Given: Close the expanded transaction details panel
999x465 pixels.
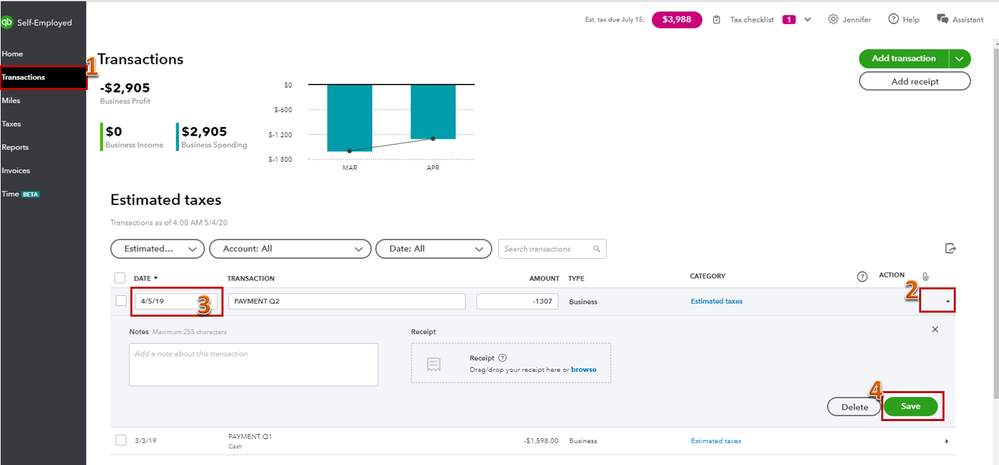Looking at the screenshot, I should tap(935, 329).
